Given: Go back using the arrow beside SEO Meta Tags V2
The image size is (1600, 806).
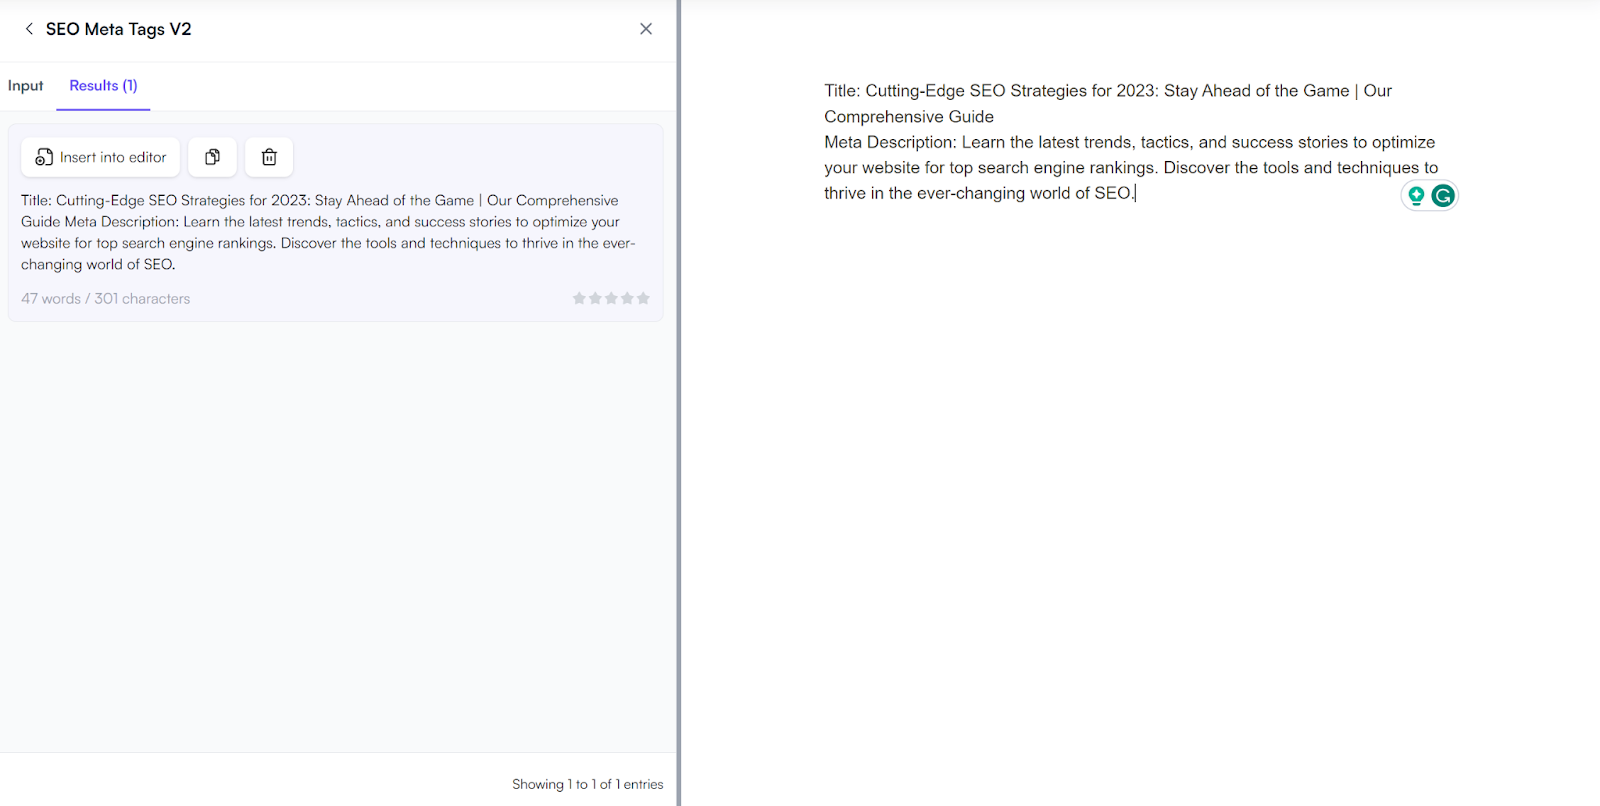Looking at the screenshot, I should point(29,29).
